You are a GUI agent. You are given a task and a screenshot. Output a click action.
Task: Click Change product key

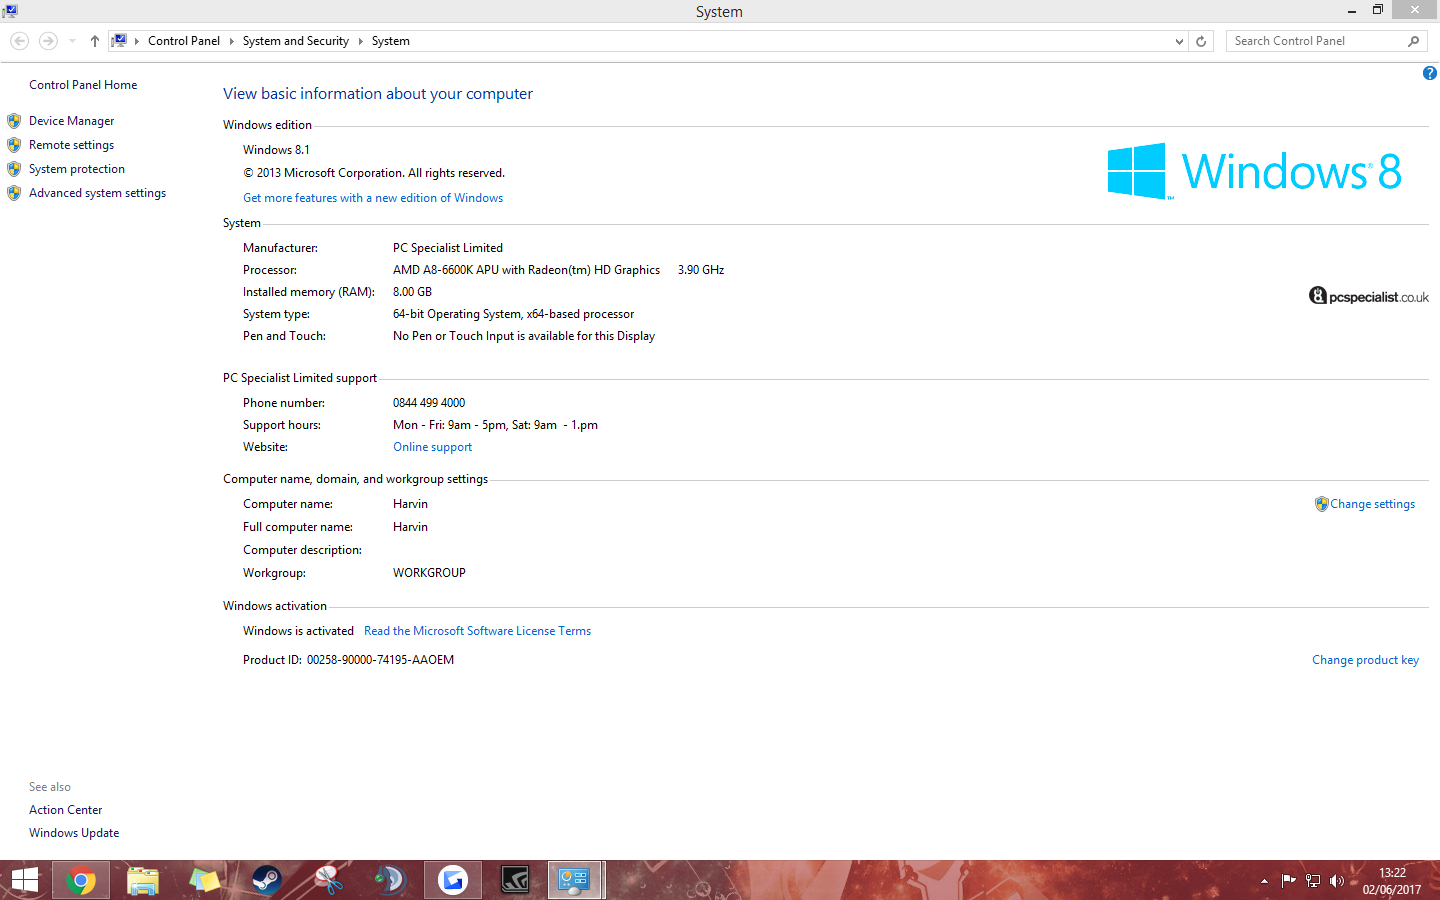coord(1365,660)
